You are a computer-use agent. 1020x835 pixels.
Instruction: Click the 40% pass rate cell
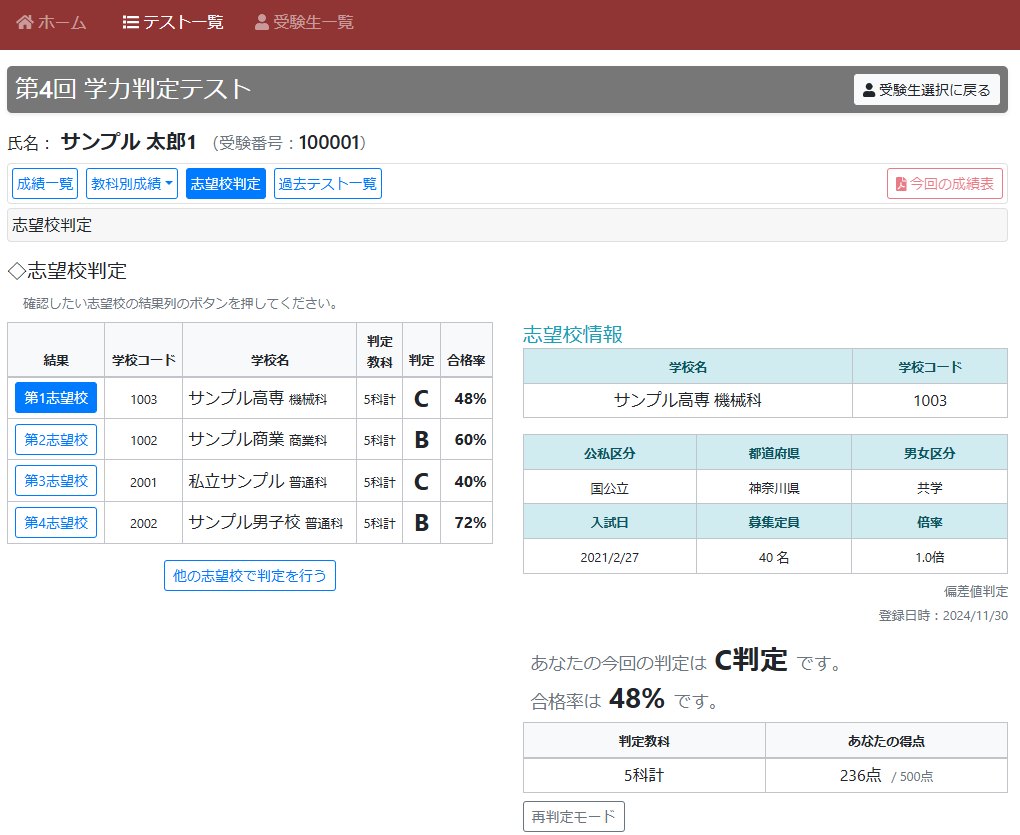pos(467,481)
